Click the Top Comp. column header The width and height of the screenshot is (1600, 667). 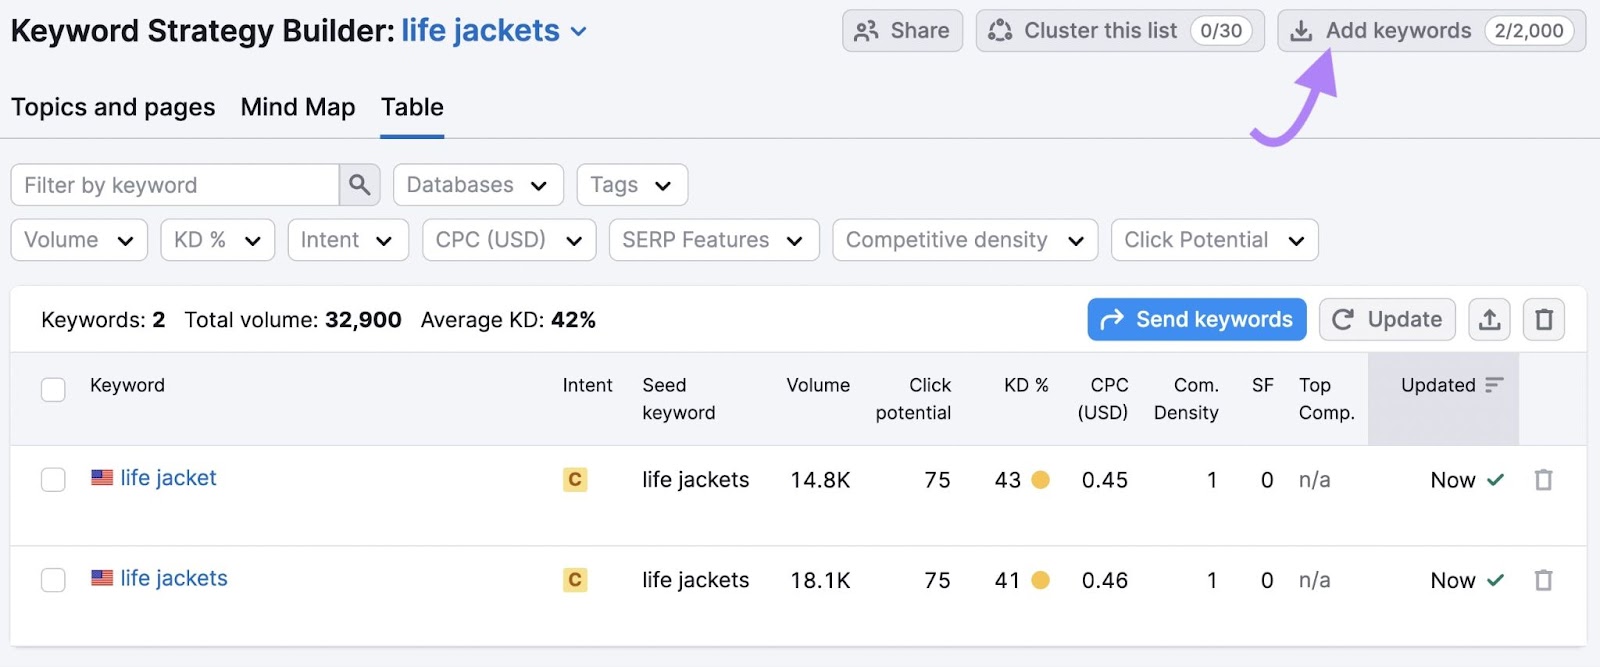coord(1327,399)
